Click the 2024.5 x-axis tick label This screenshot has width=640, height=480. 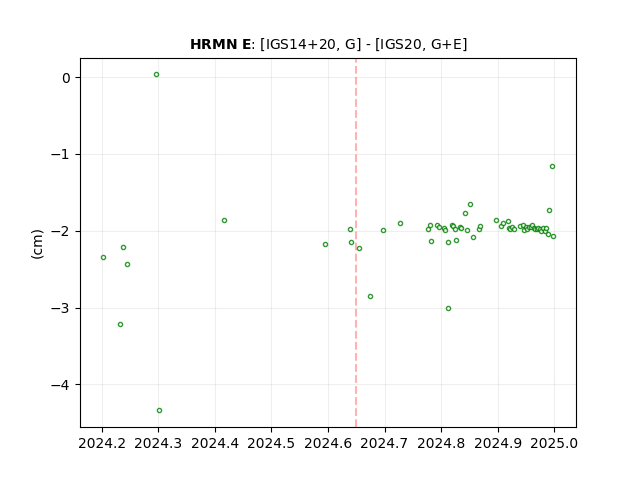pos(271,443)
